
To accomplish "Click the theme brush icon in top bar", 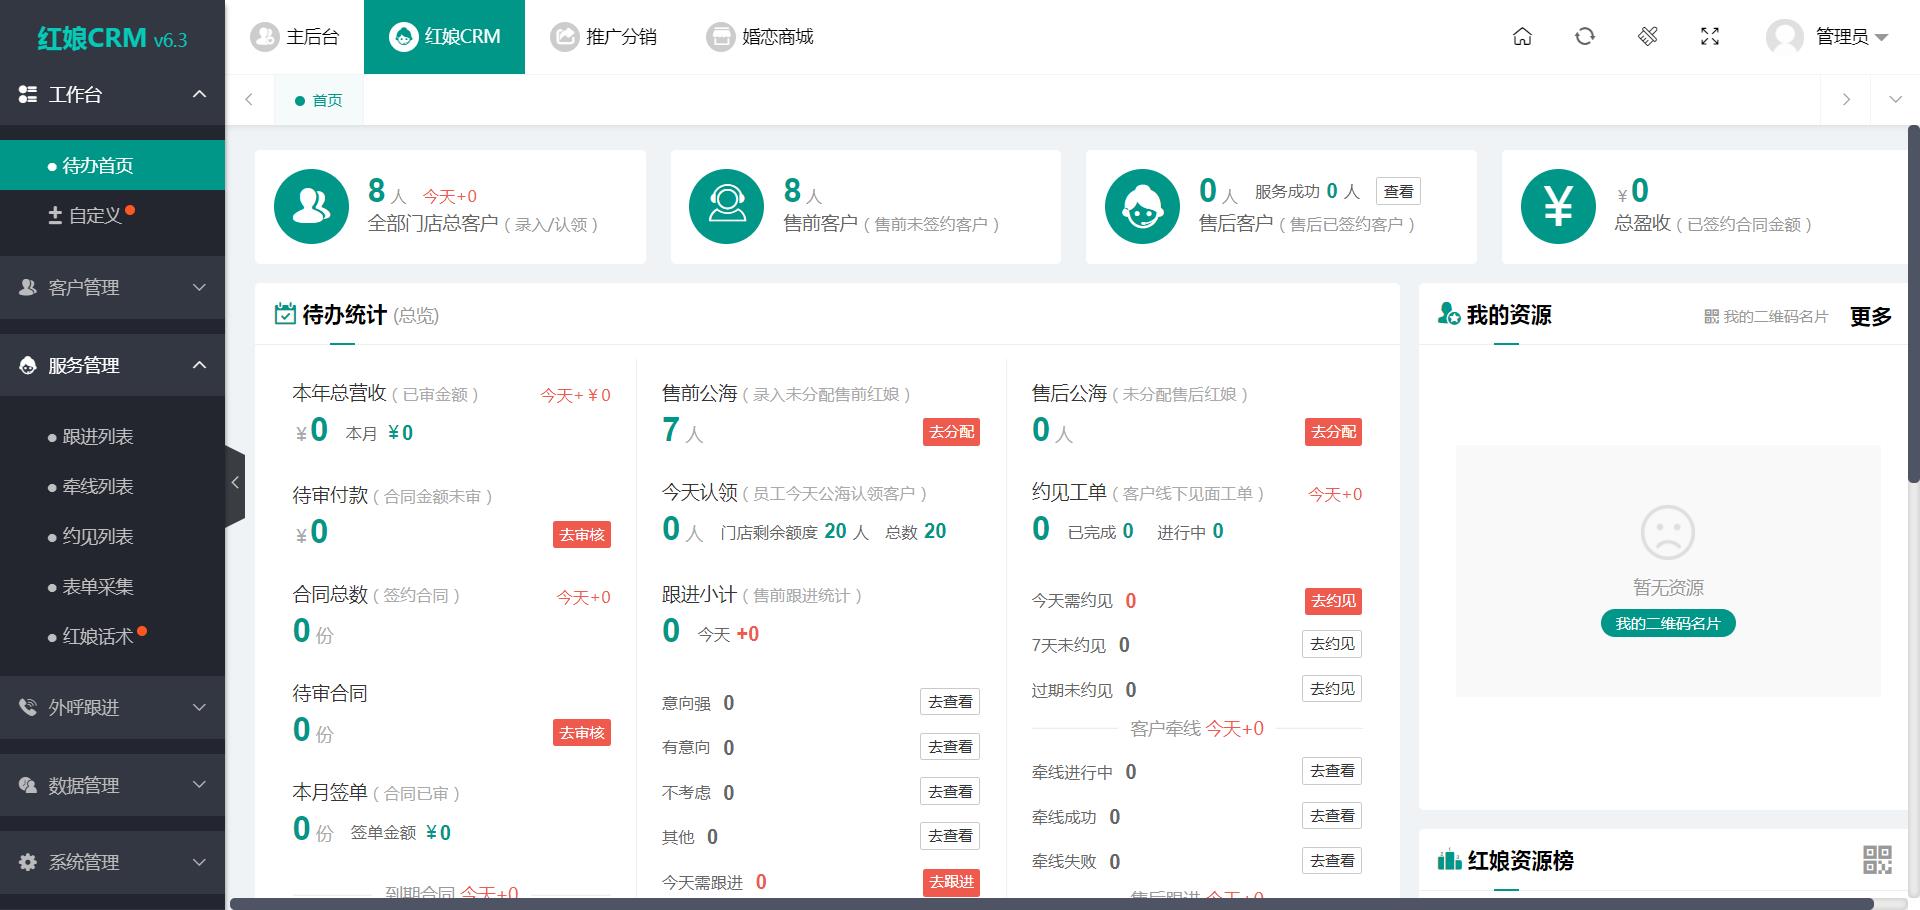I will (x=1648, y=37).
